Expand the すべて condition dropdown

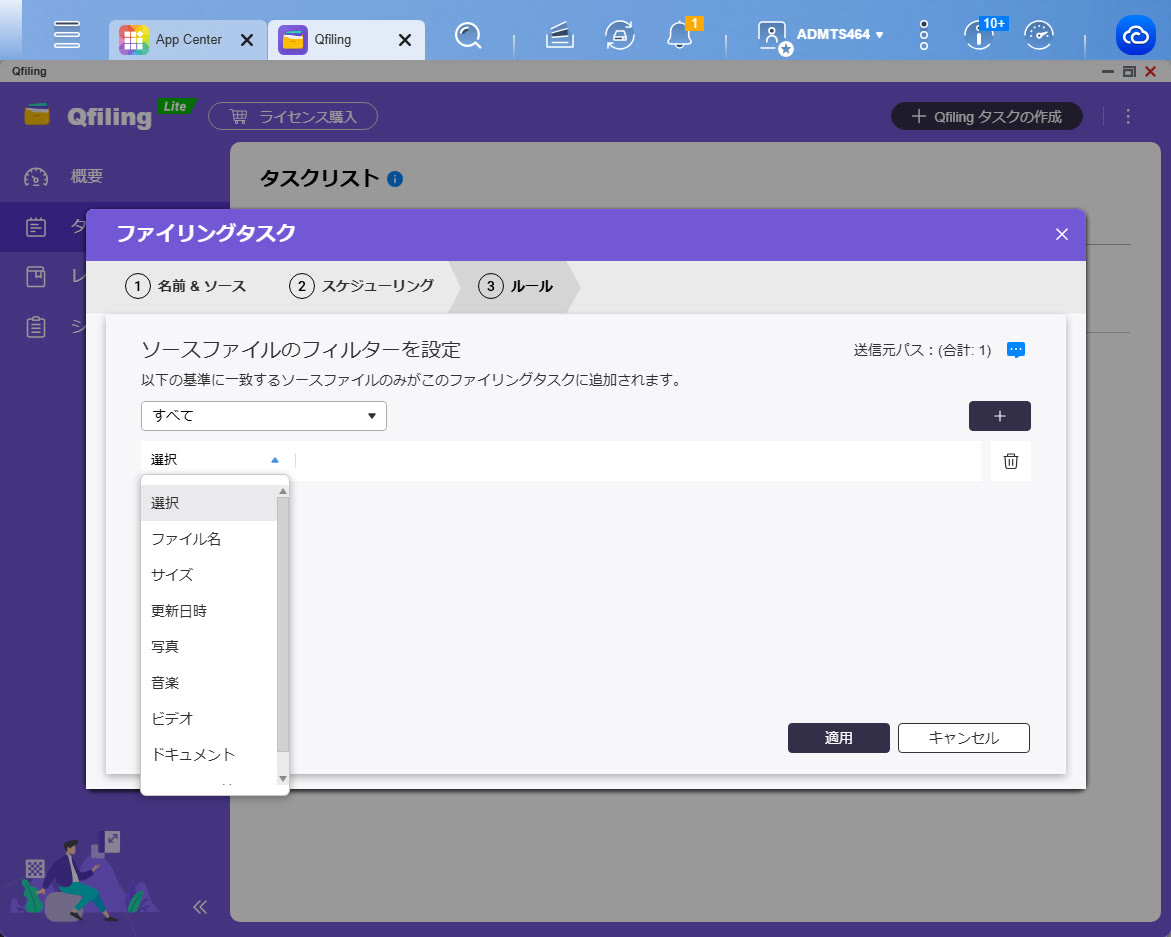tap(264, 416)
